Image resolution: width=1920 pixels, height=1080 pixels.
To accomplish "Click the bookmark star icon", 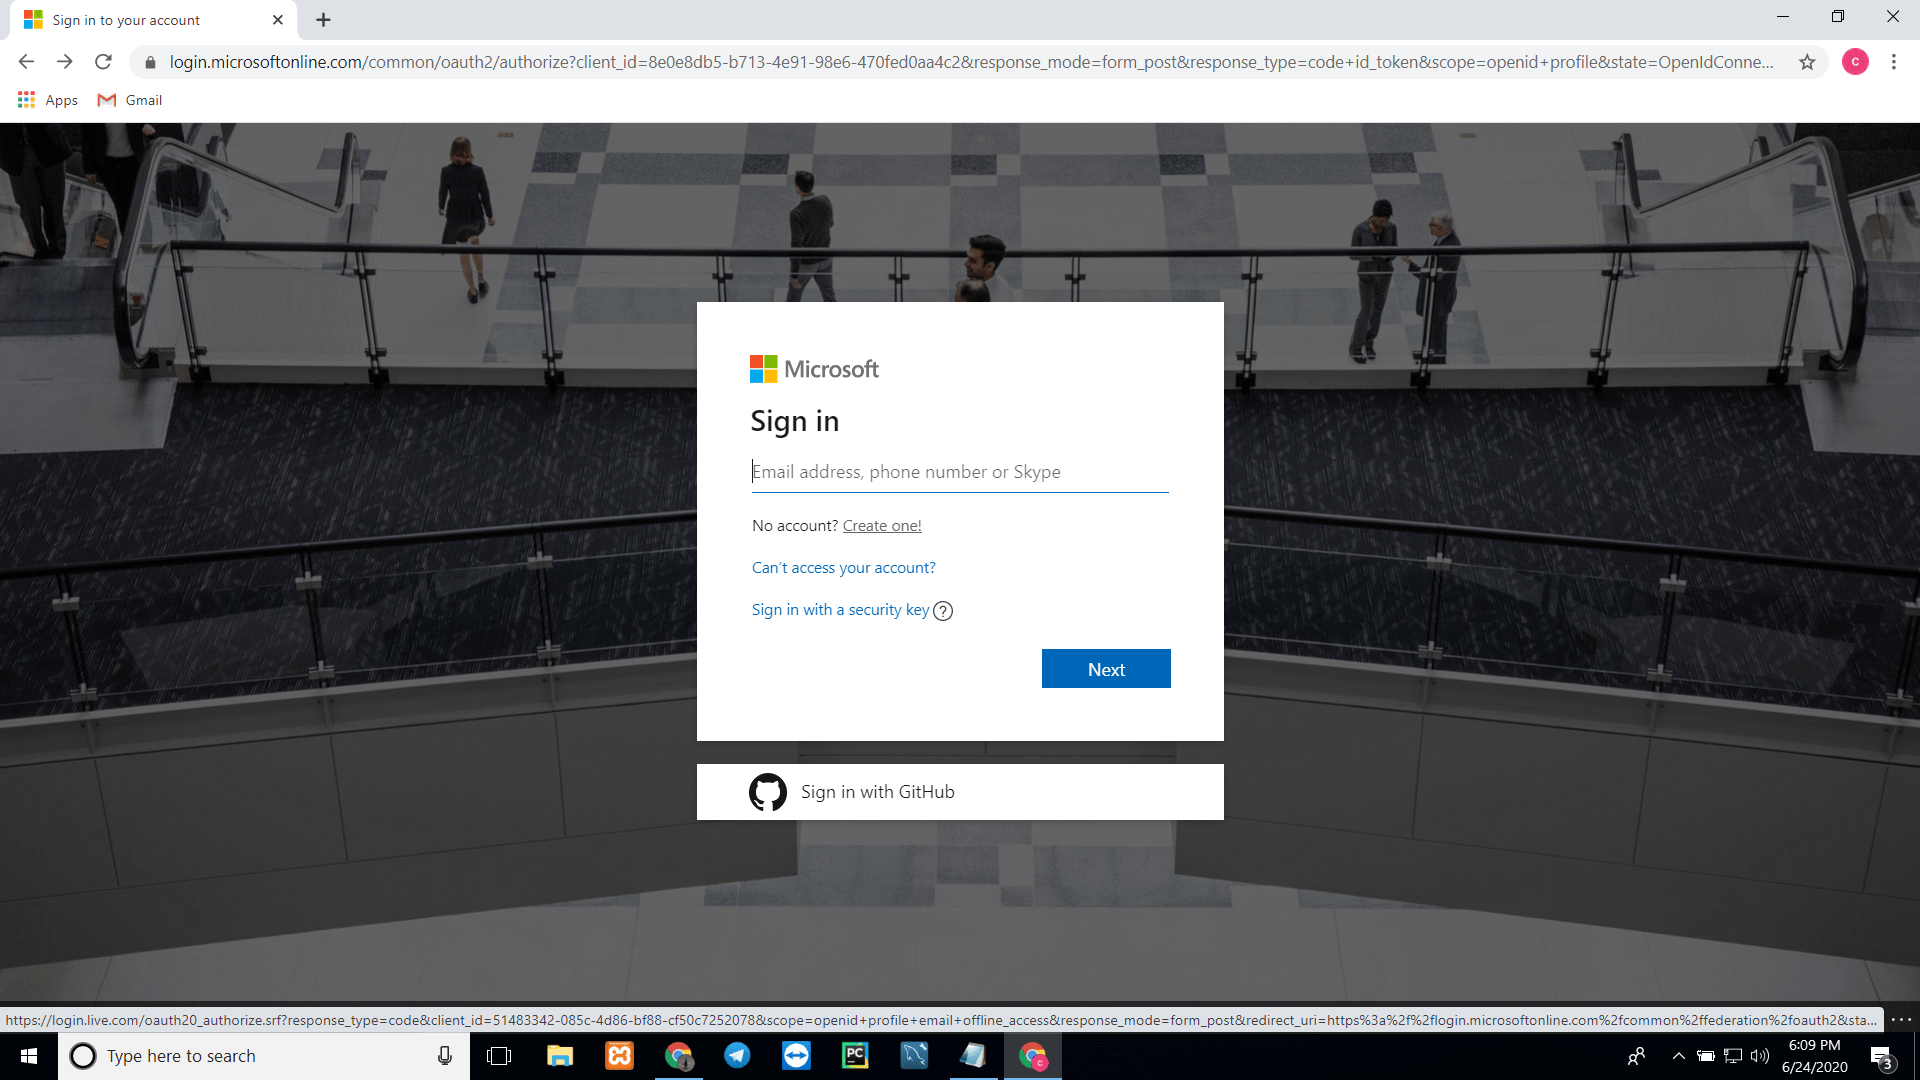I will click(1808, 61).
